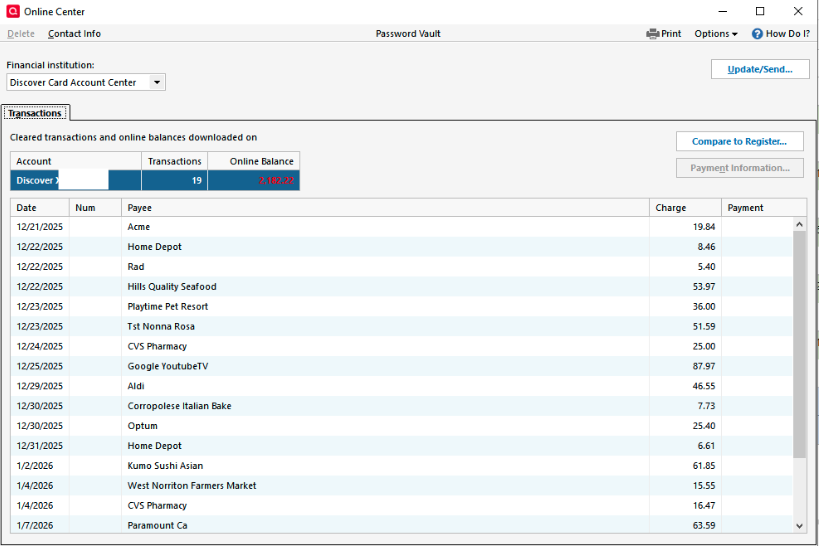Select the Corropolese Italian Bake transaction
This screenshot has width=821, height=546.
point(401,406)
